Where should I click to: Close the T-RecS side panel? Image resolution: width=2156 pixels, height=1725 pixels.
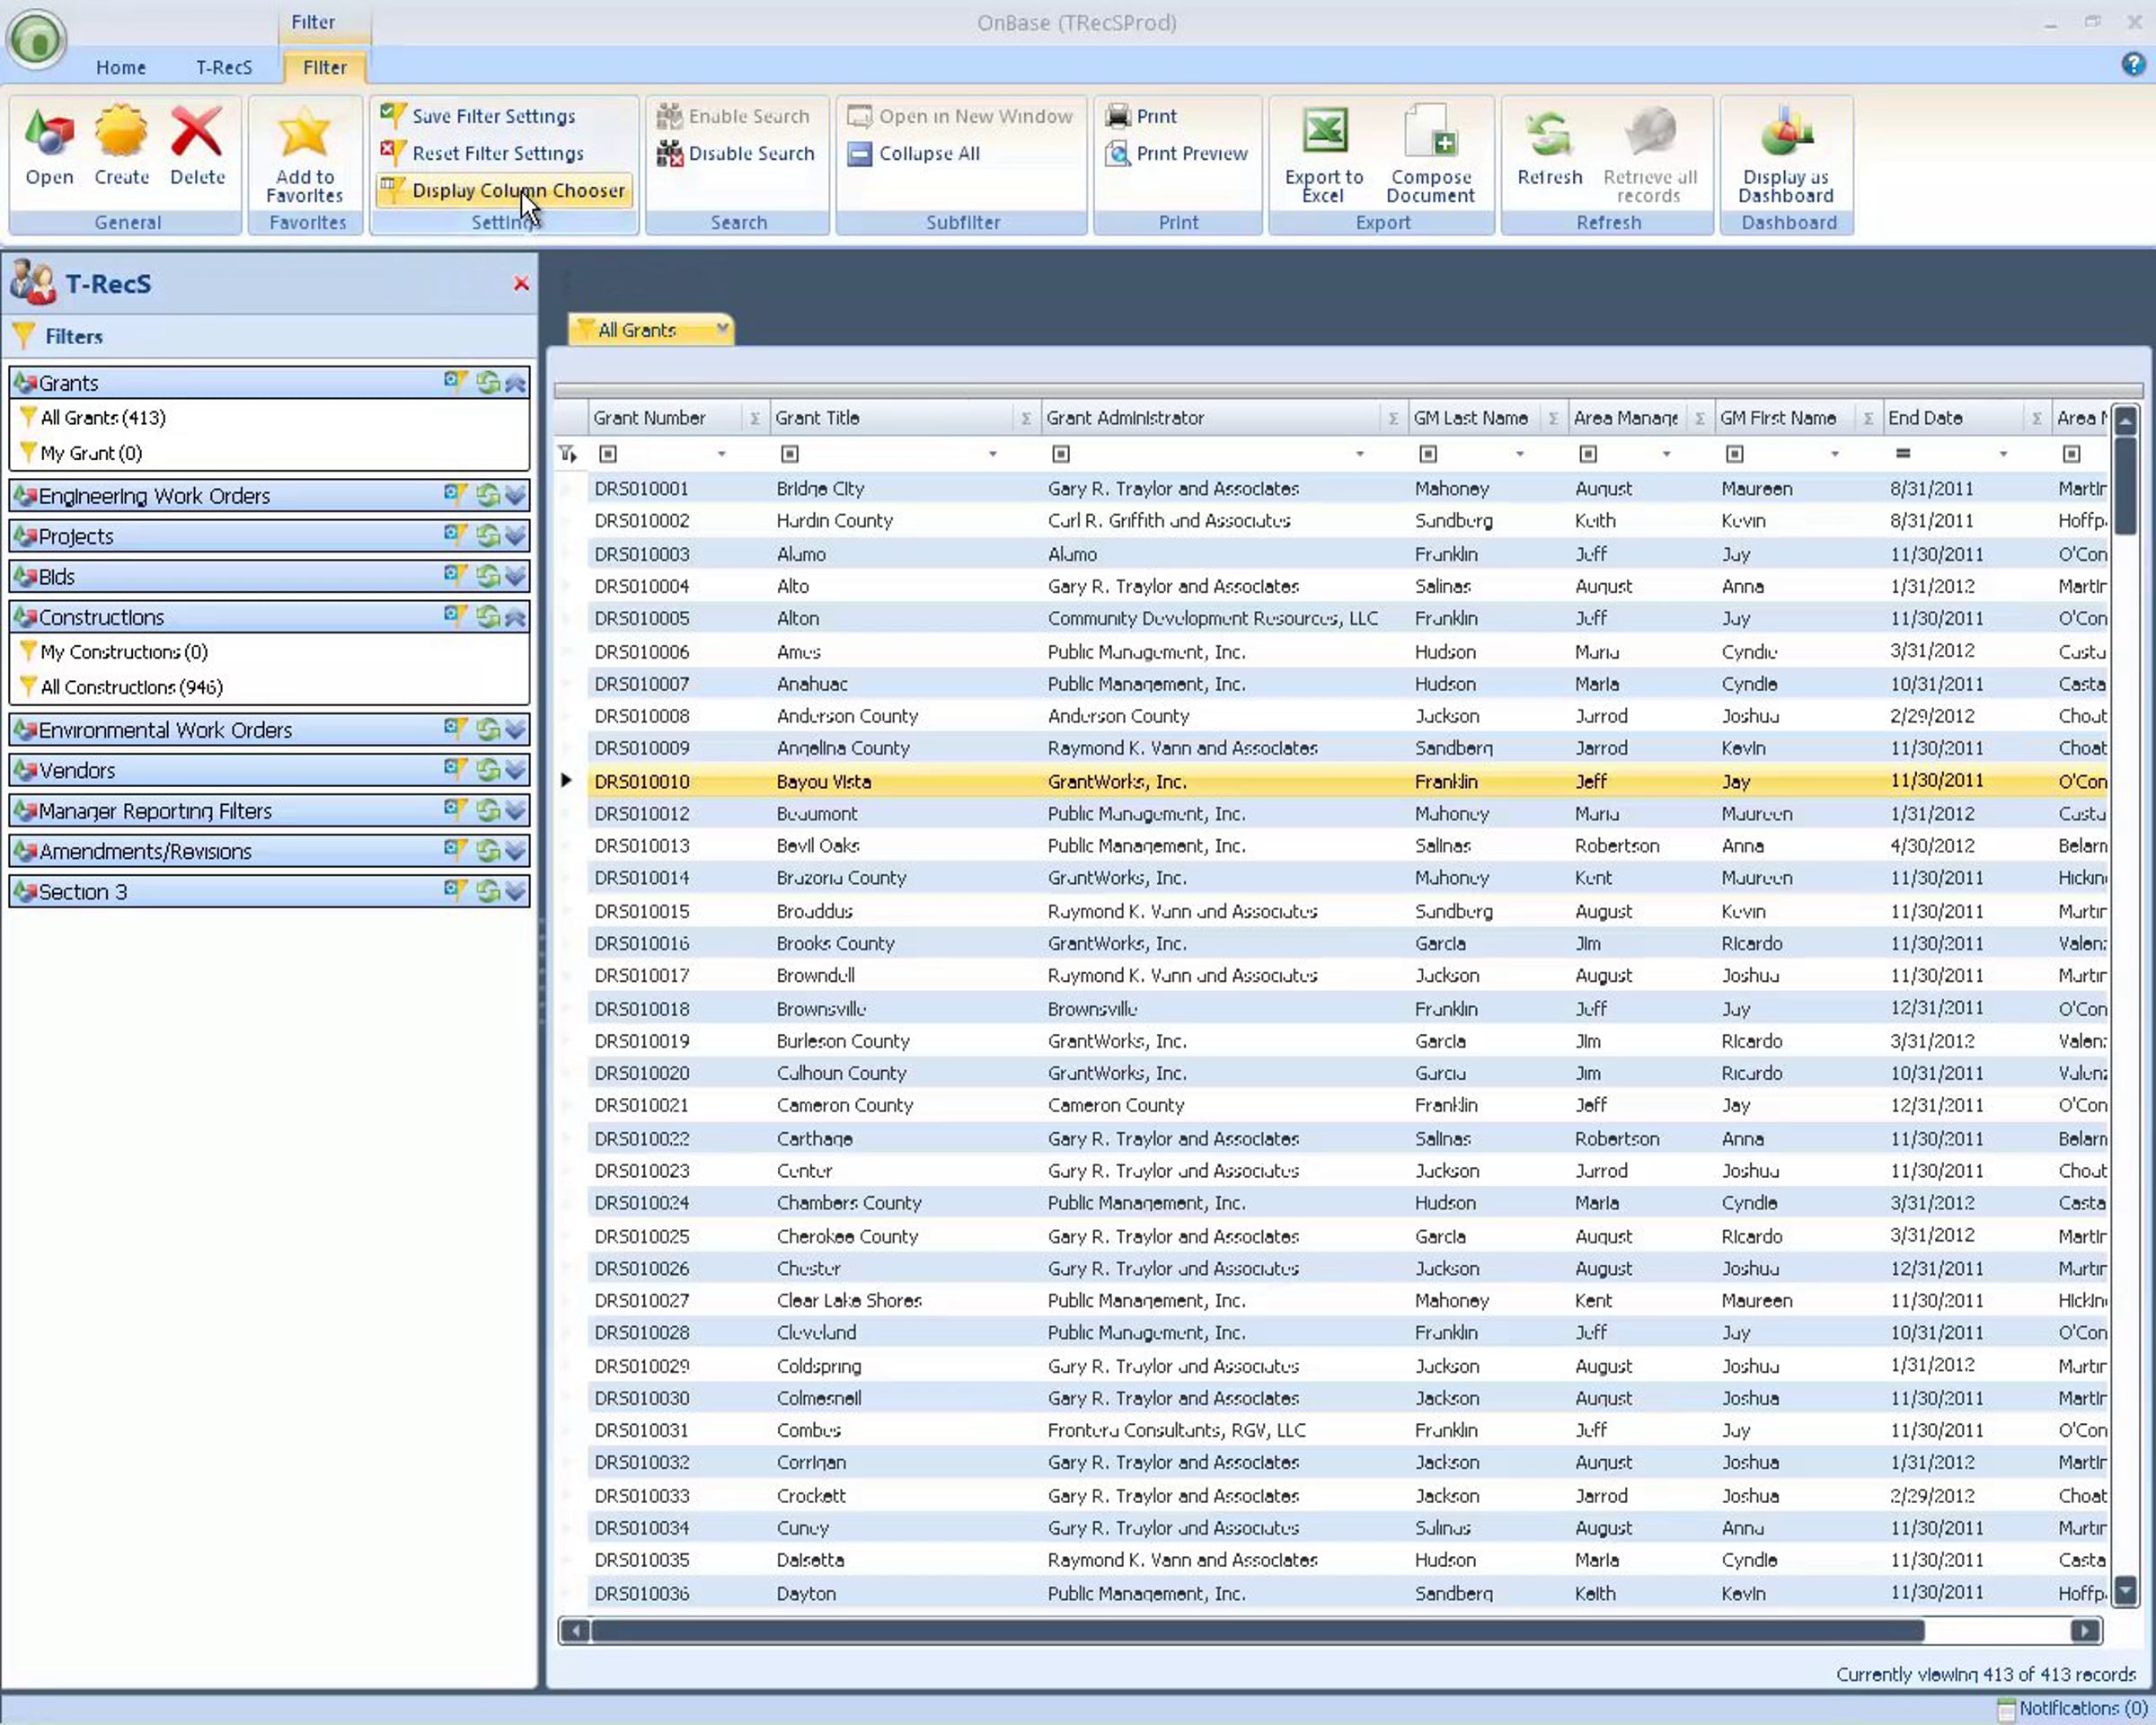521,283
